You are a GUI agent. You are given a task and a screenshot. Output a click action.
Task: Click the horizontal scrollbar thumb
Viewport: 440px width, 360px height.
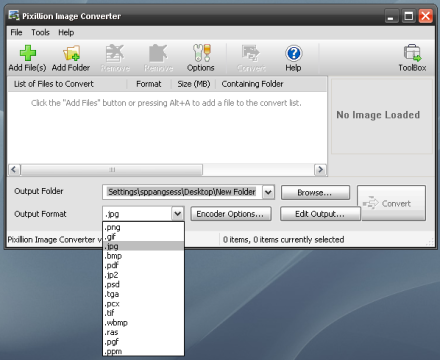pos(112,169)
